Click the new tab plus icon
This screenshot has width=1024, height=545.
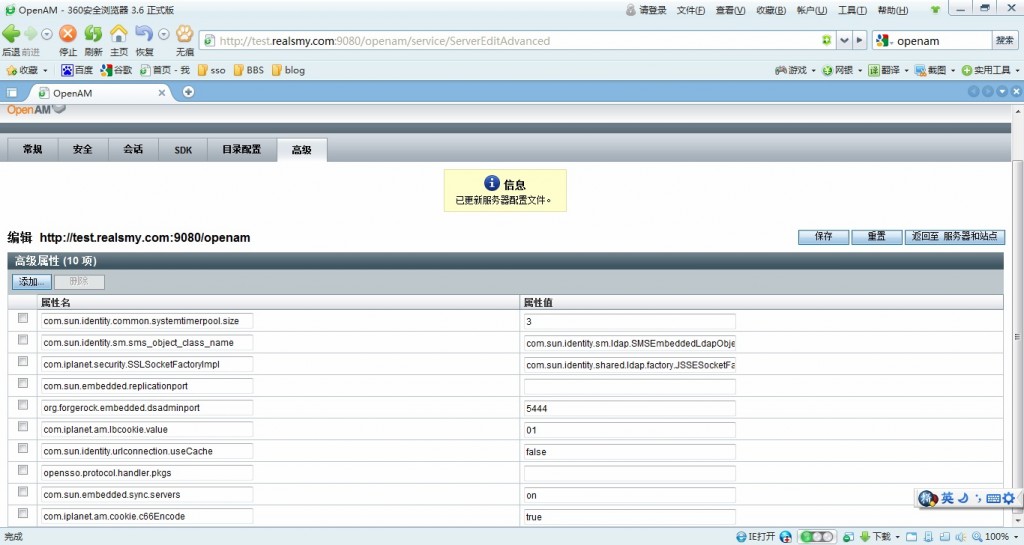click(188, 92)
